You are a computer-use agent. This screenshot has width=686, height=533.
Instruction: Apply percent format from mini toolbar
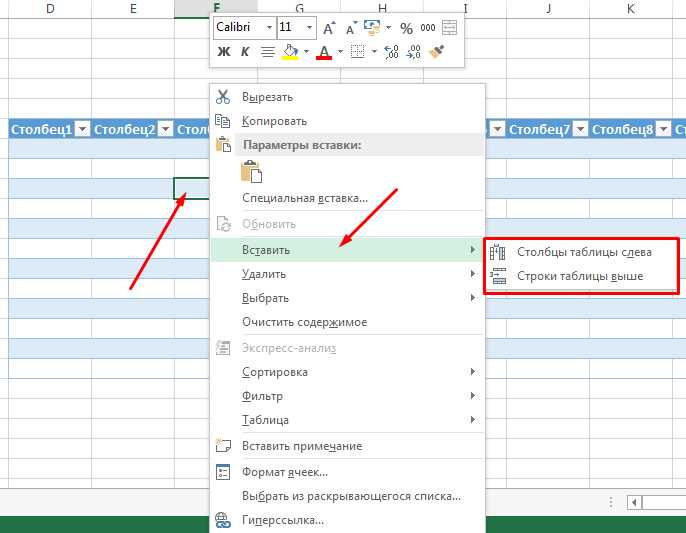[406, 28]
